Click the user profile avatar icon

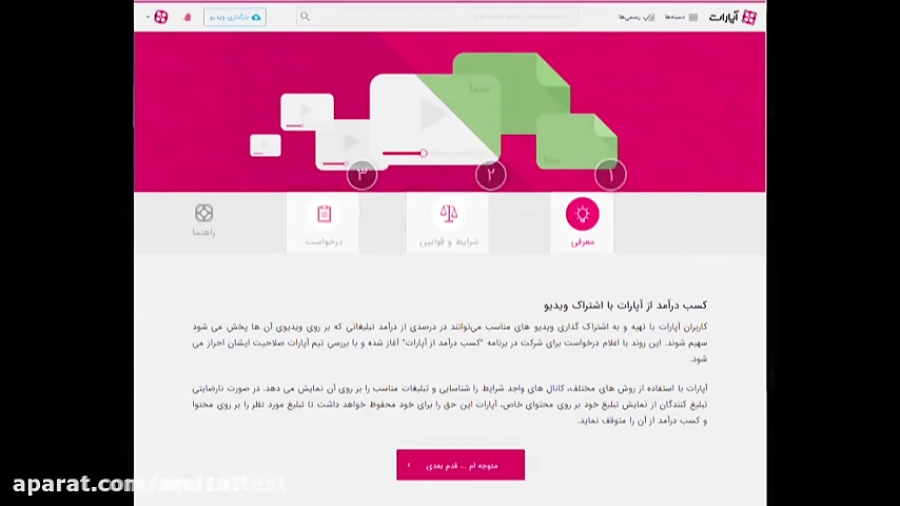click(161, 17)
